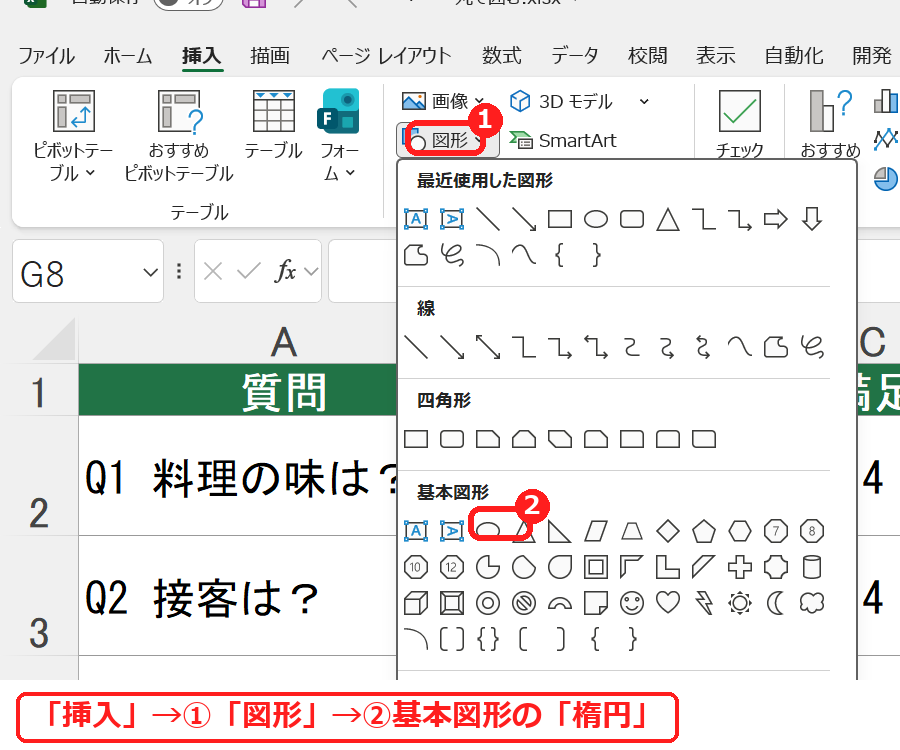Select the moon shape
This screenshot has width=900, height=750.
pos(775,604)
